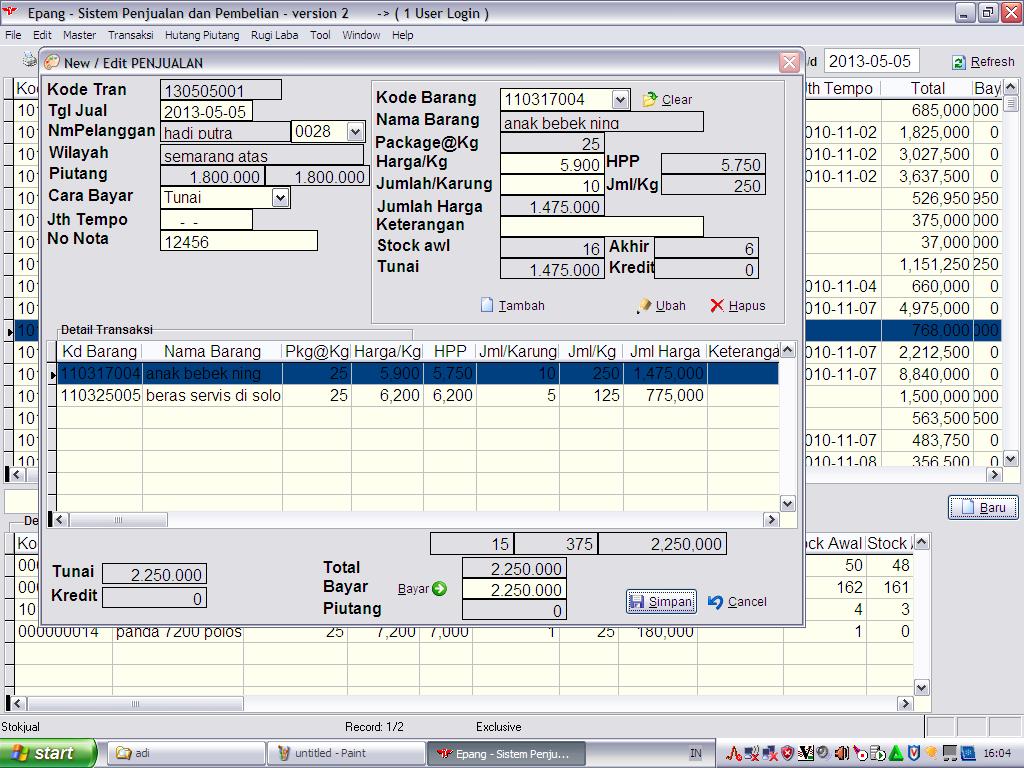Select the beras servis di solo row
This screenshot has width=1024, height=768.
pos(212,396)
